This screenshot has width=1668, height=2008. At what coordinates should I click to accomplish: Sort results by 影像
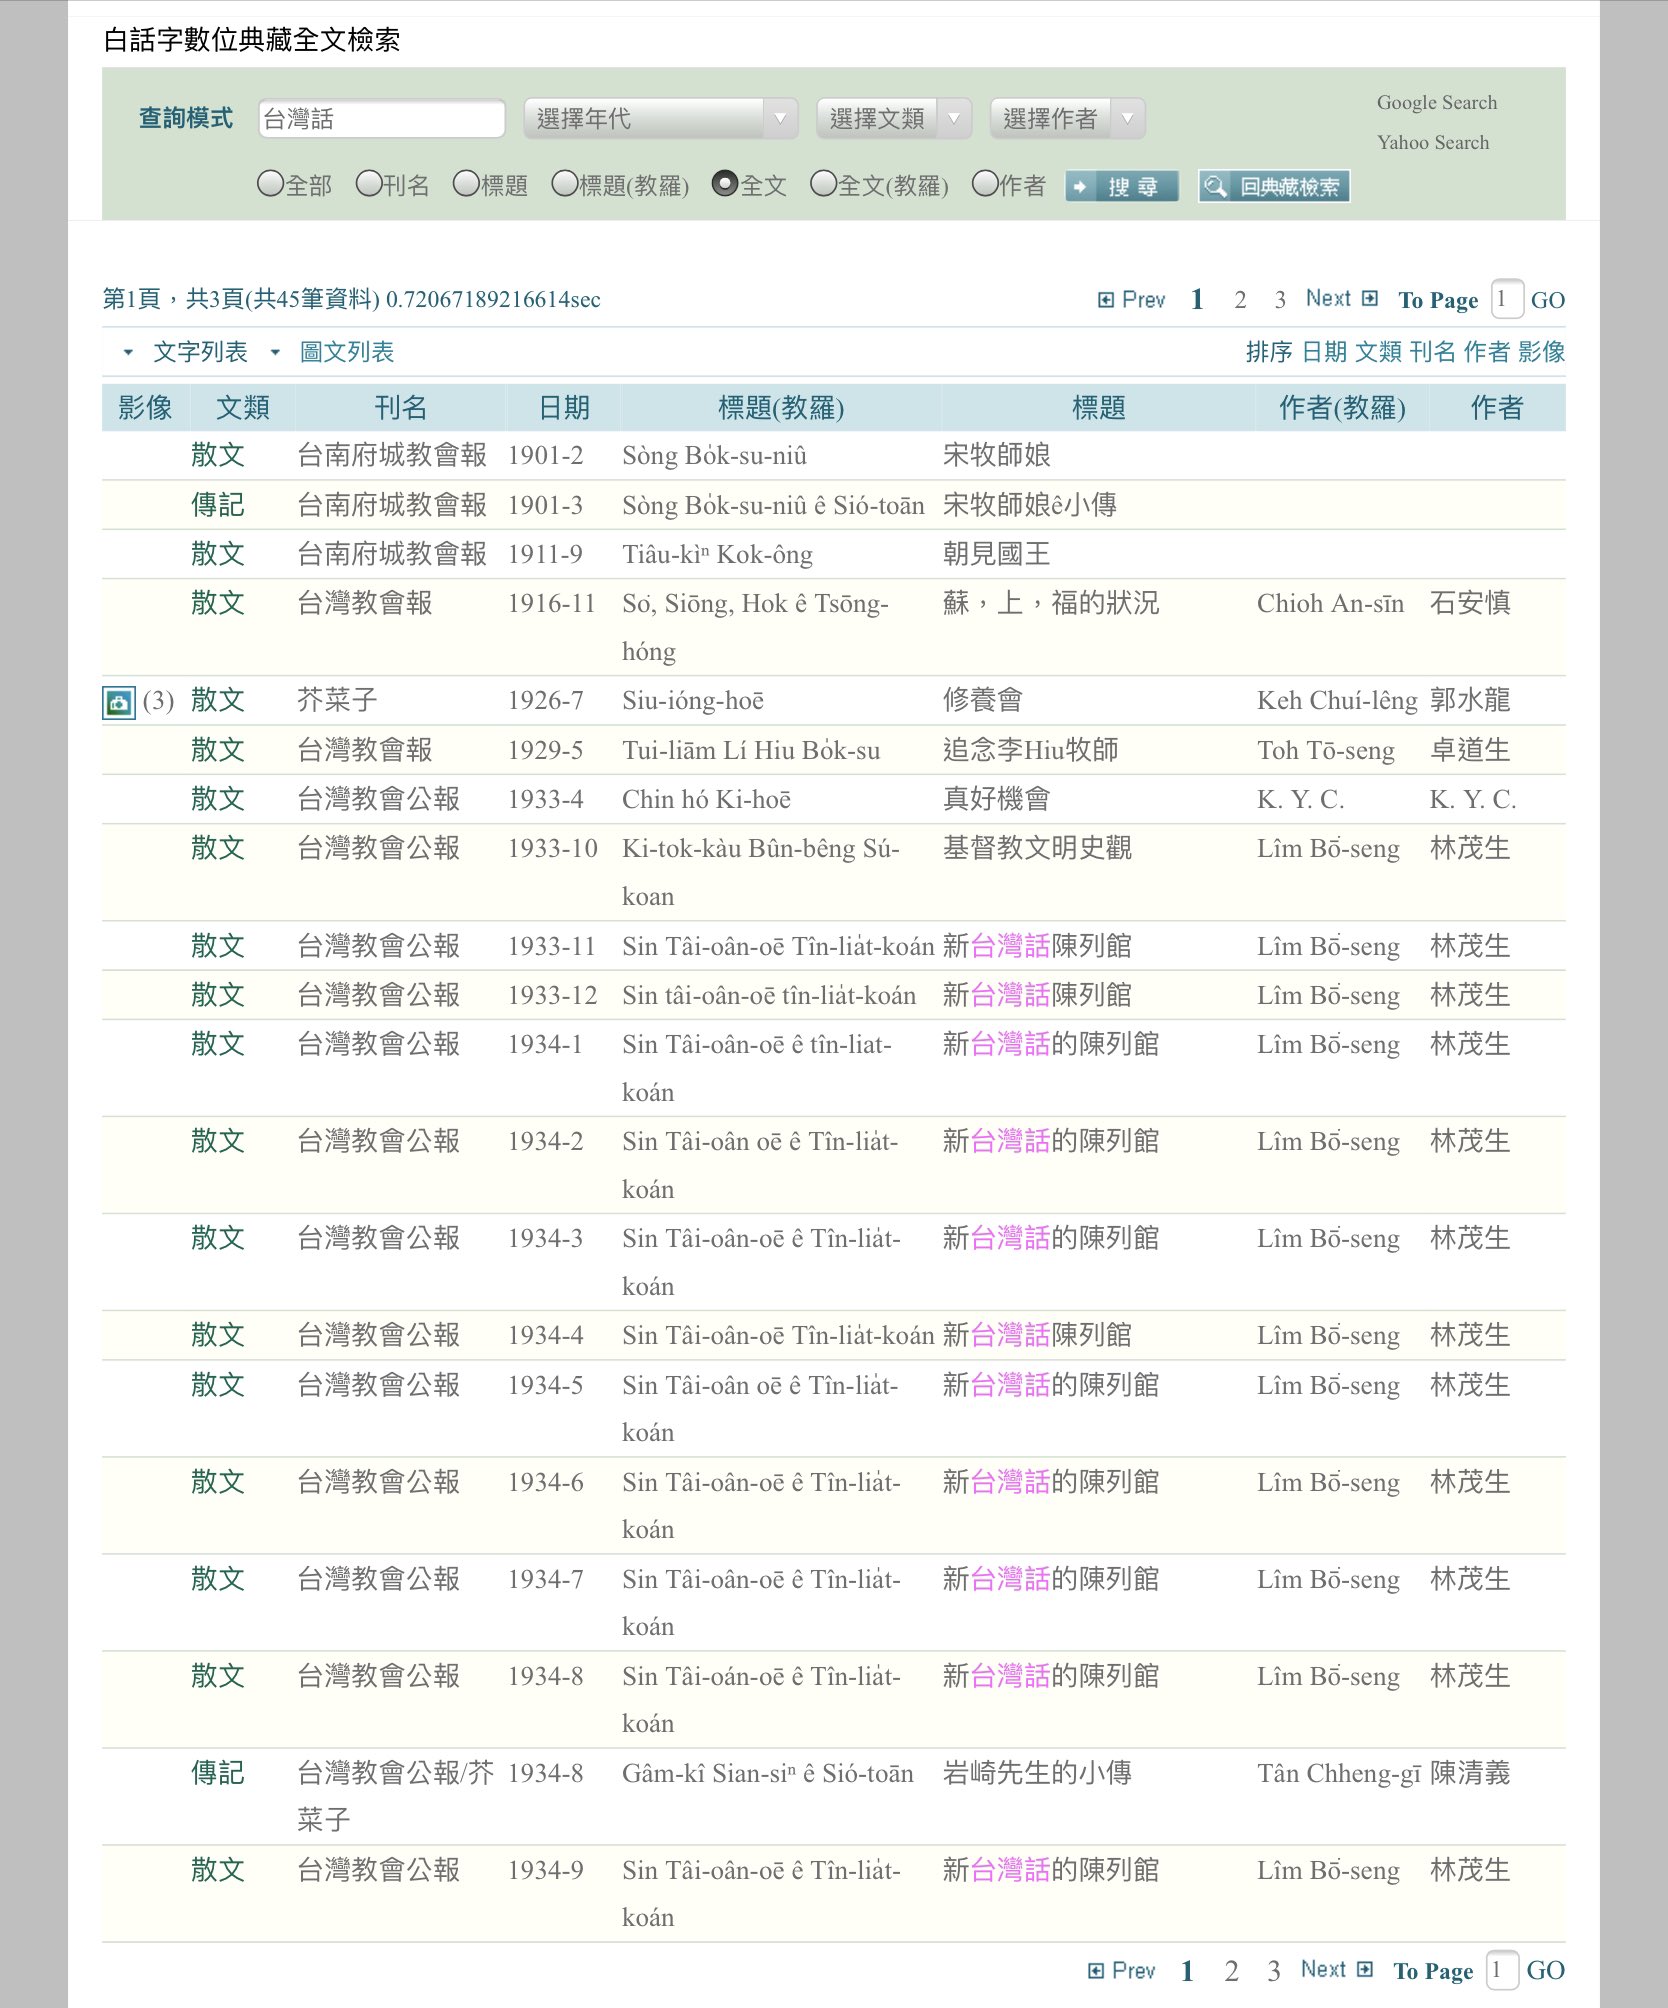coord(1541,352)
